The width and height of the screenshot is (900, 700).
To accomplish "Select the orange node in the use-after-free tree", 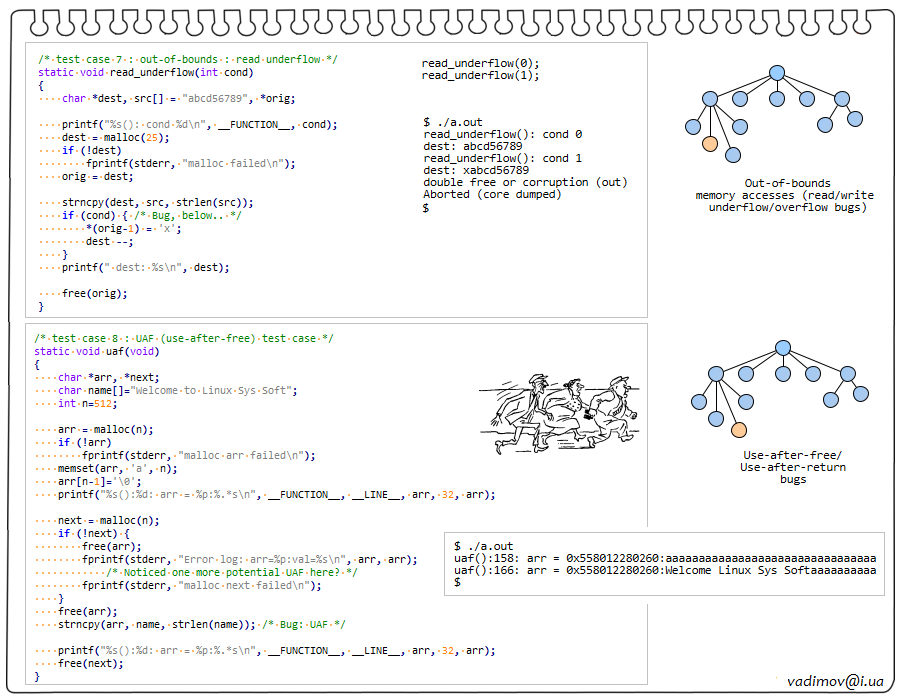I will click(739, 430).
